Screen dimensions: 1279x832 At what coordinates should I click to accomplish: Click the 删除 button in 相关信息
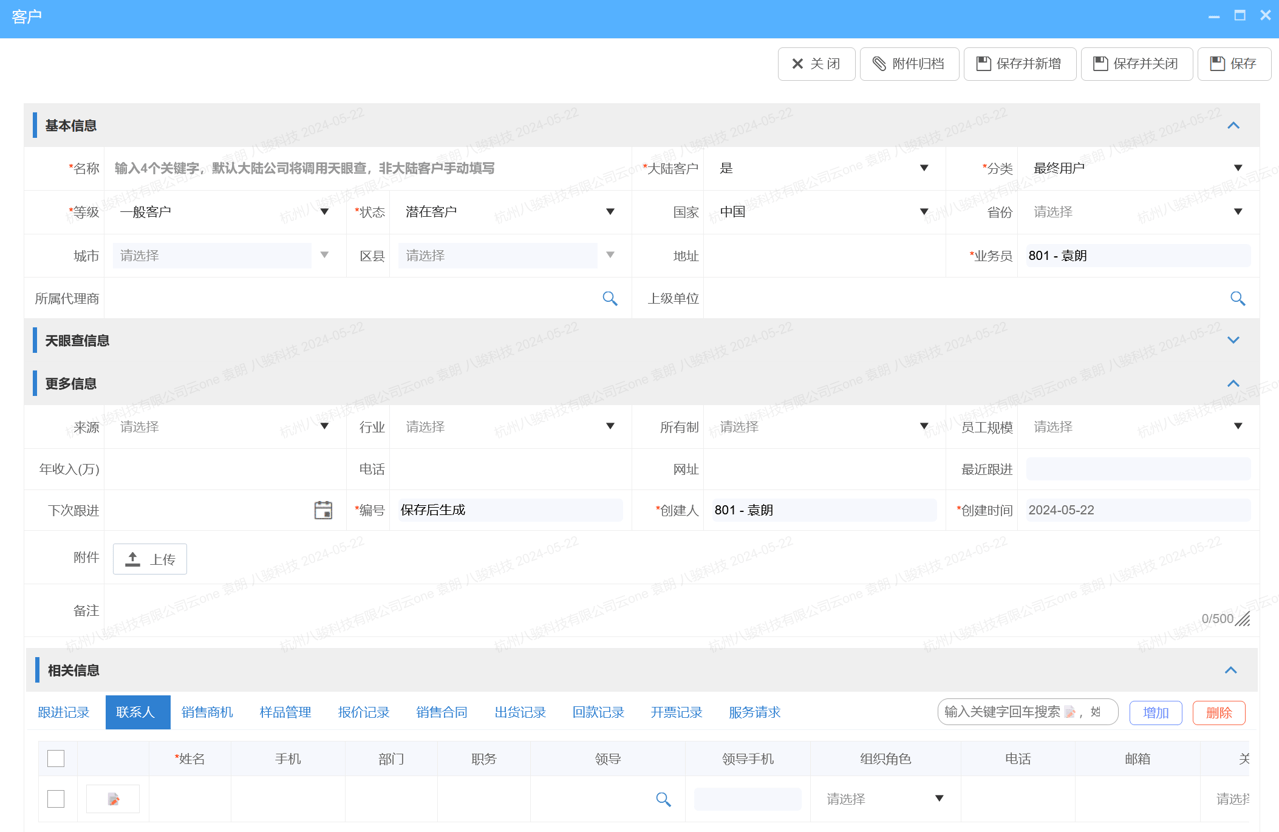point(1218,712)
